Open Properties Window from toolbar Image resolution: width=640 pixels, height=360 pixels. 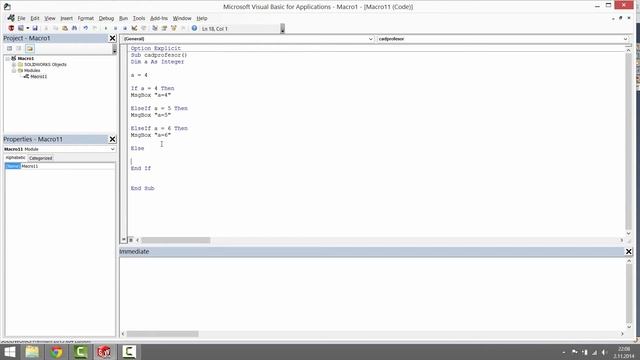[164, 28]
